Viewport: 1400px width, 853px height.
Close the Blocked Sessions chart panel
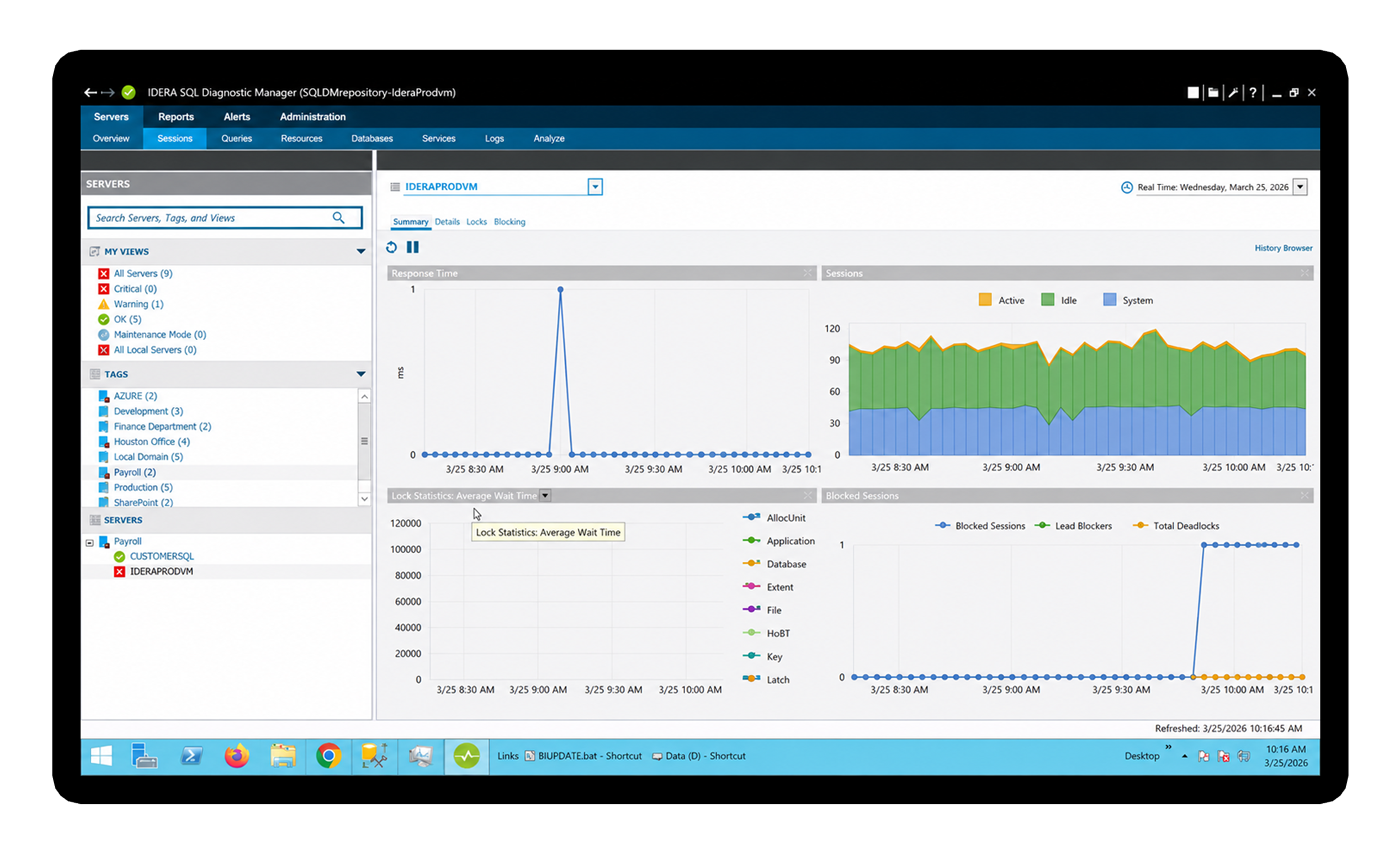(x=1305, y=495)
